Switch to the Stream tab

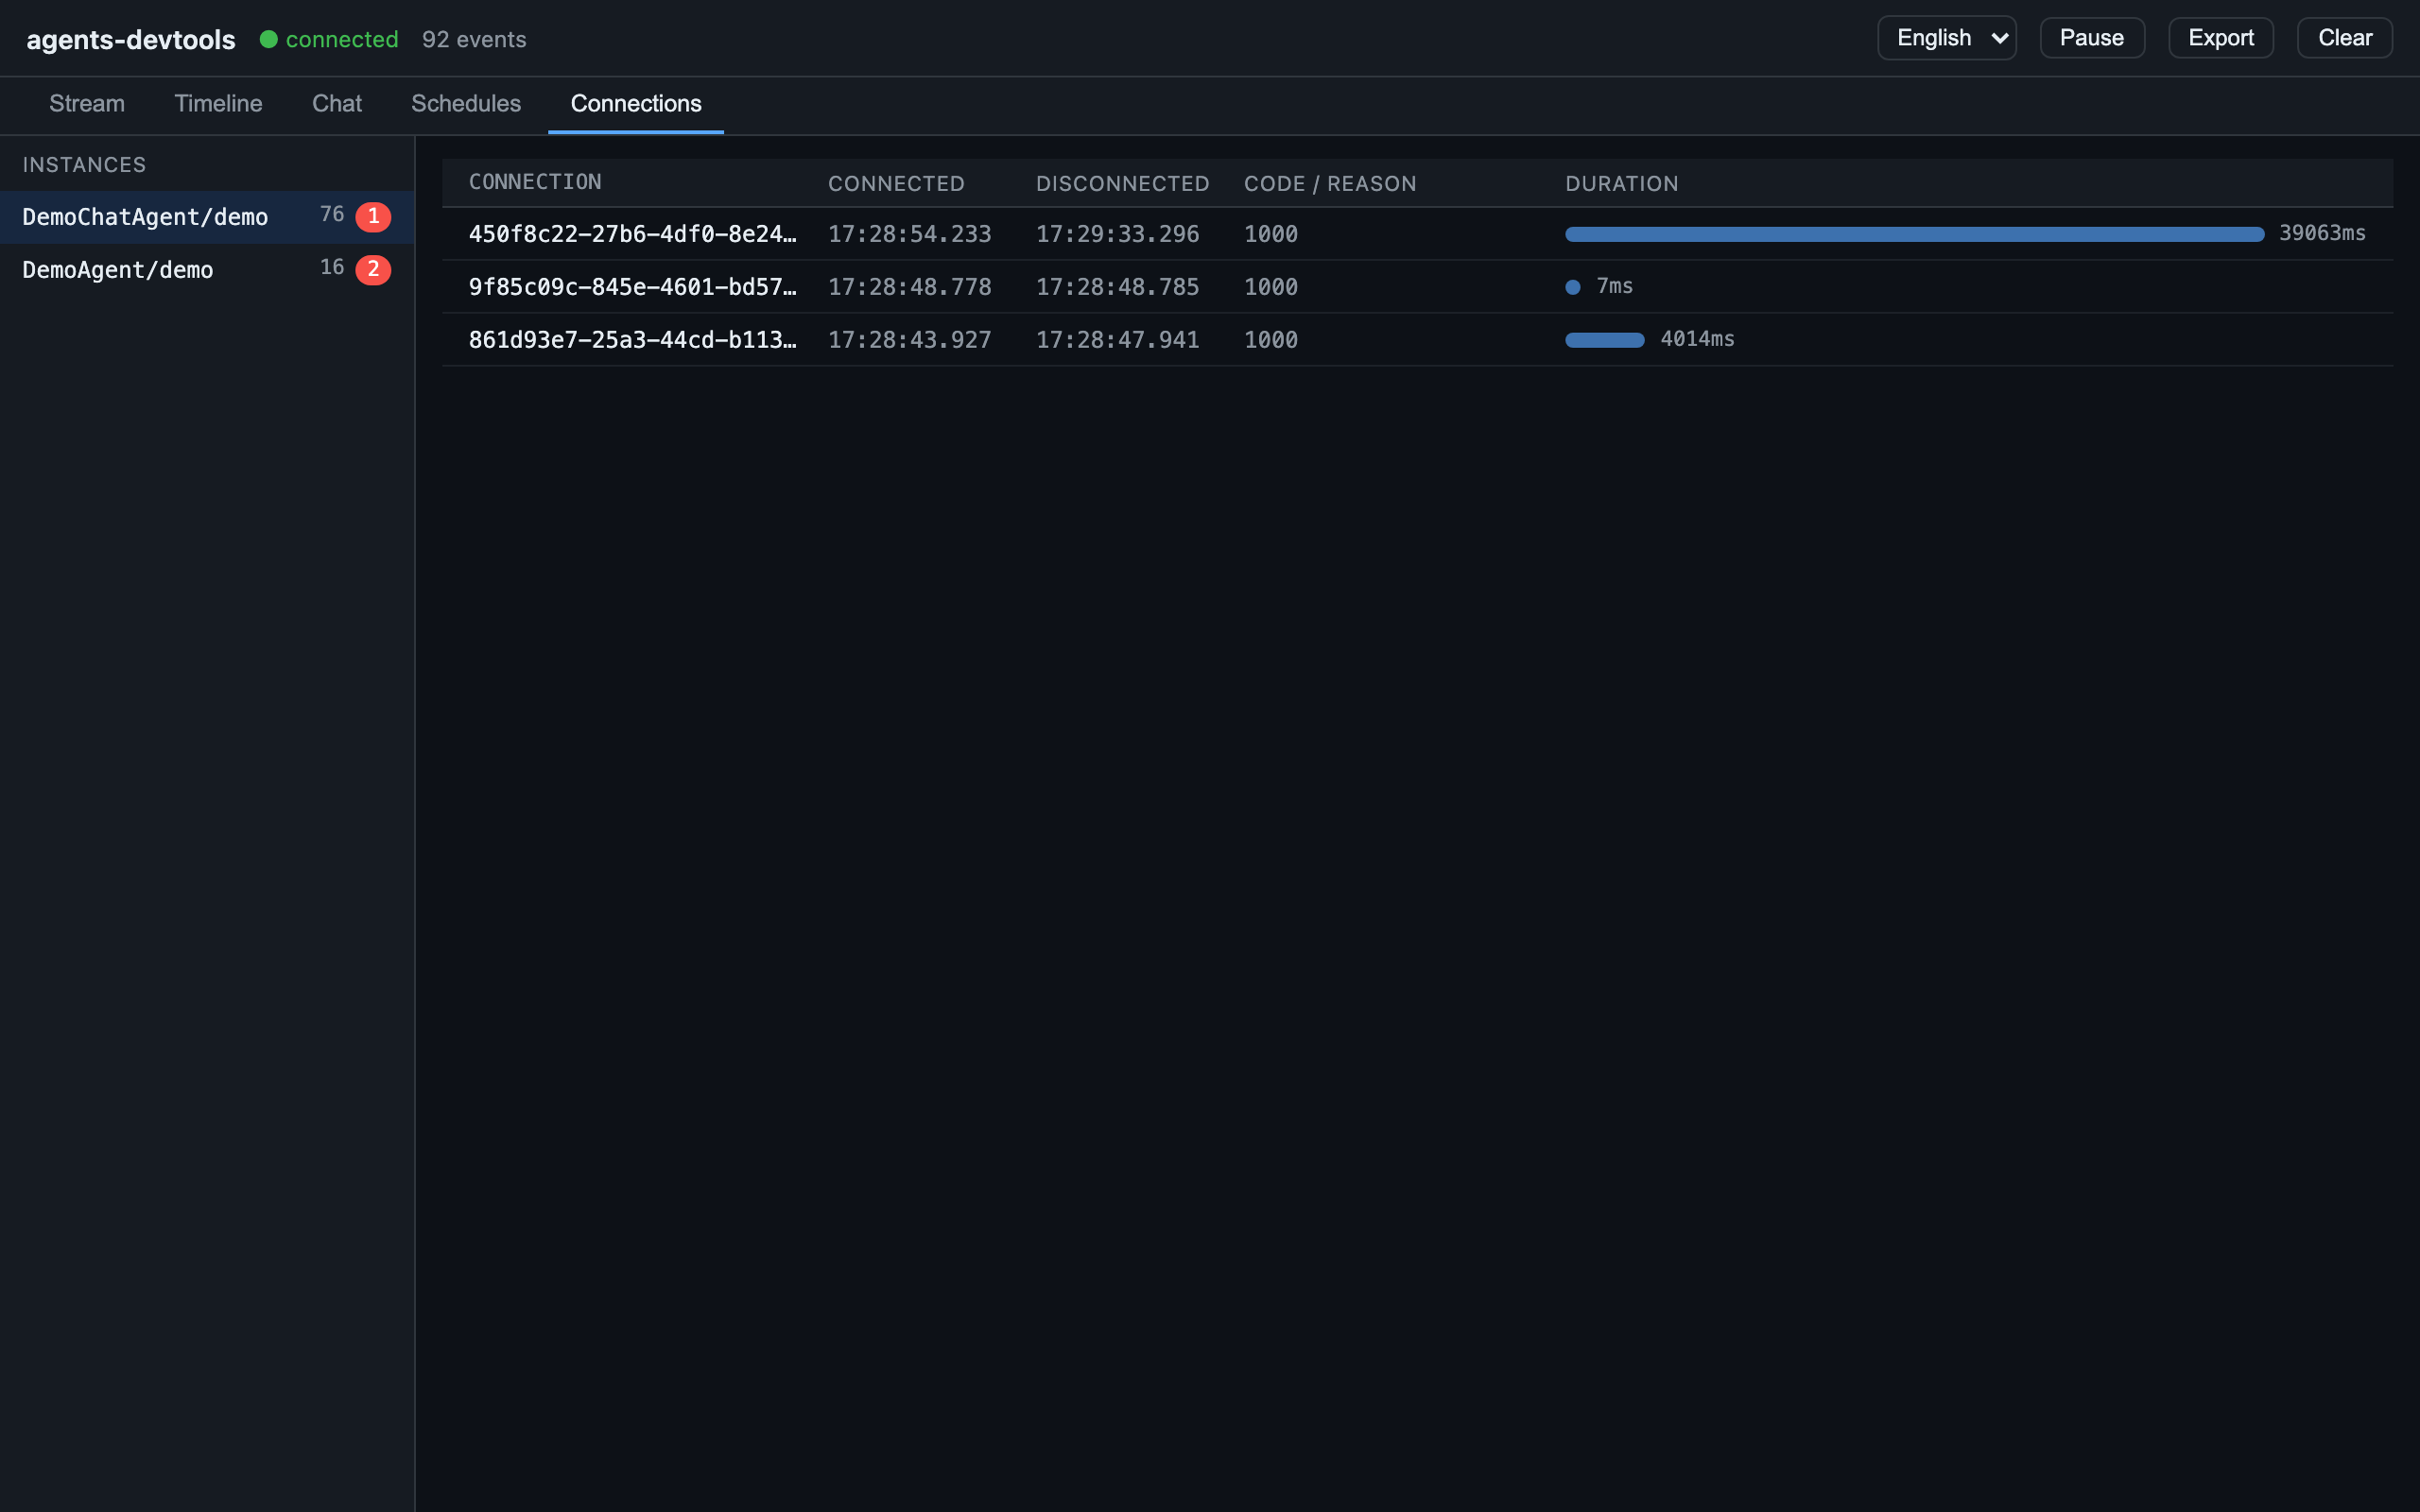[87, 104]
